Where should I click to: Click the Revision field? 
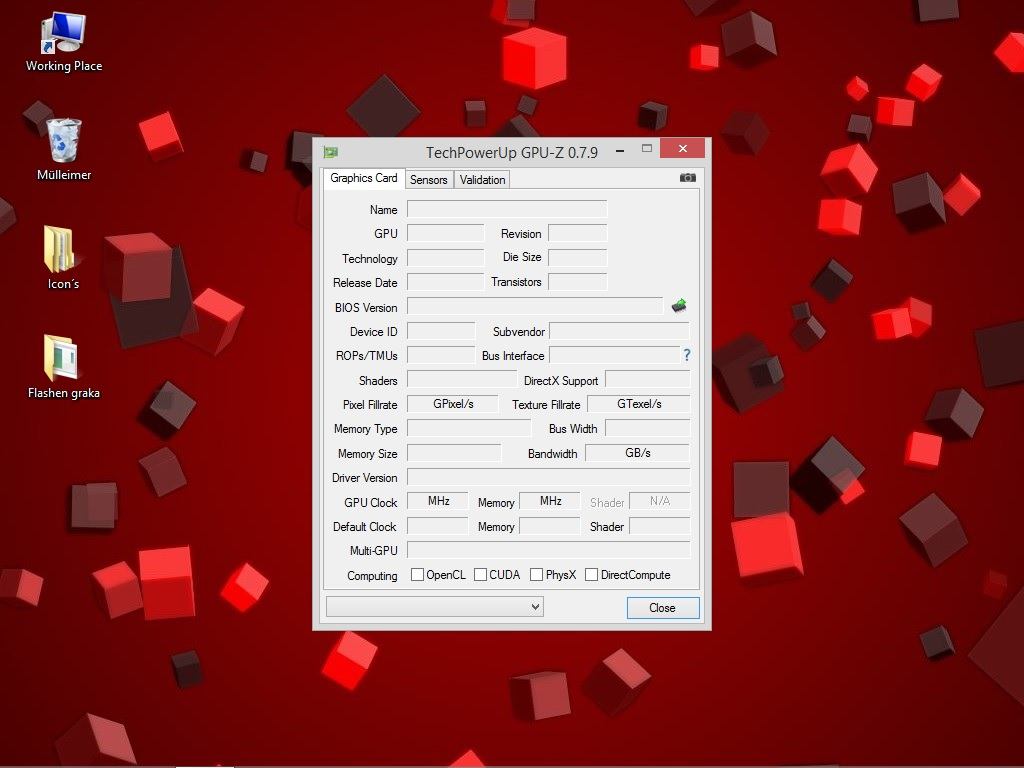577,233
